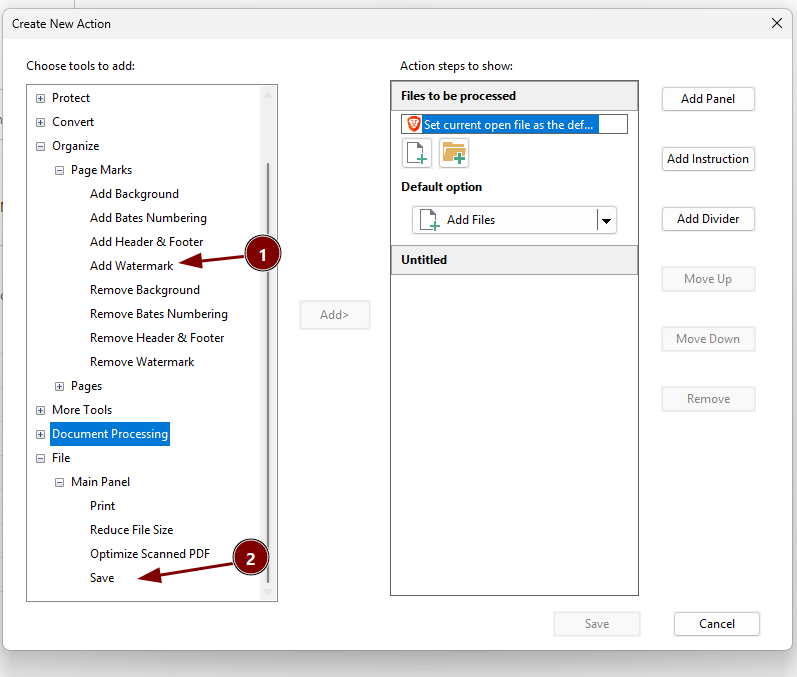The height and width of the screenshot is (677, 797).
Task: Select the Files to be processed header
Action: coord(514,96)
